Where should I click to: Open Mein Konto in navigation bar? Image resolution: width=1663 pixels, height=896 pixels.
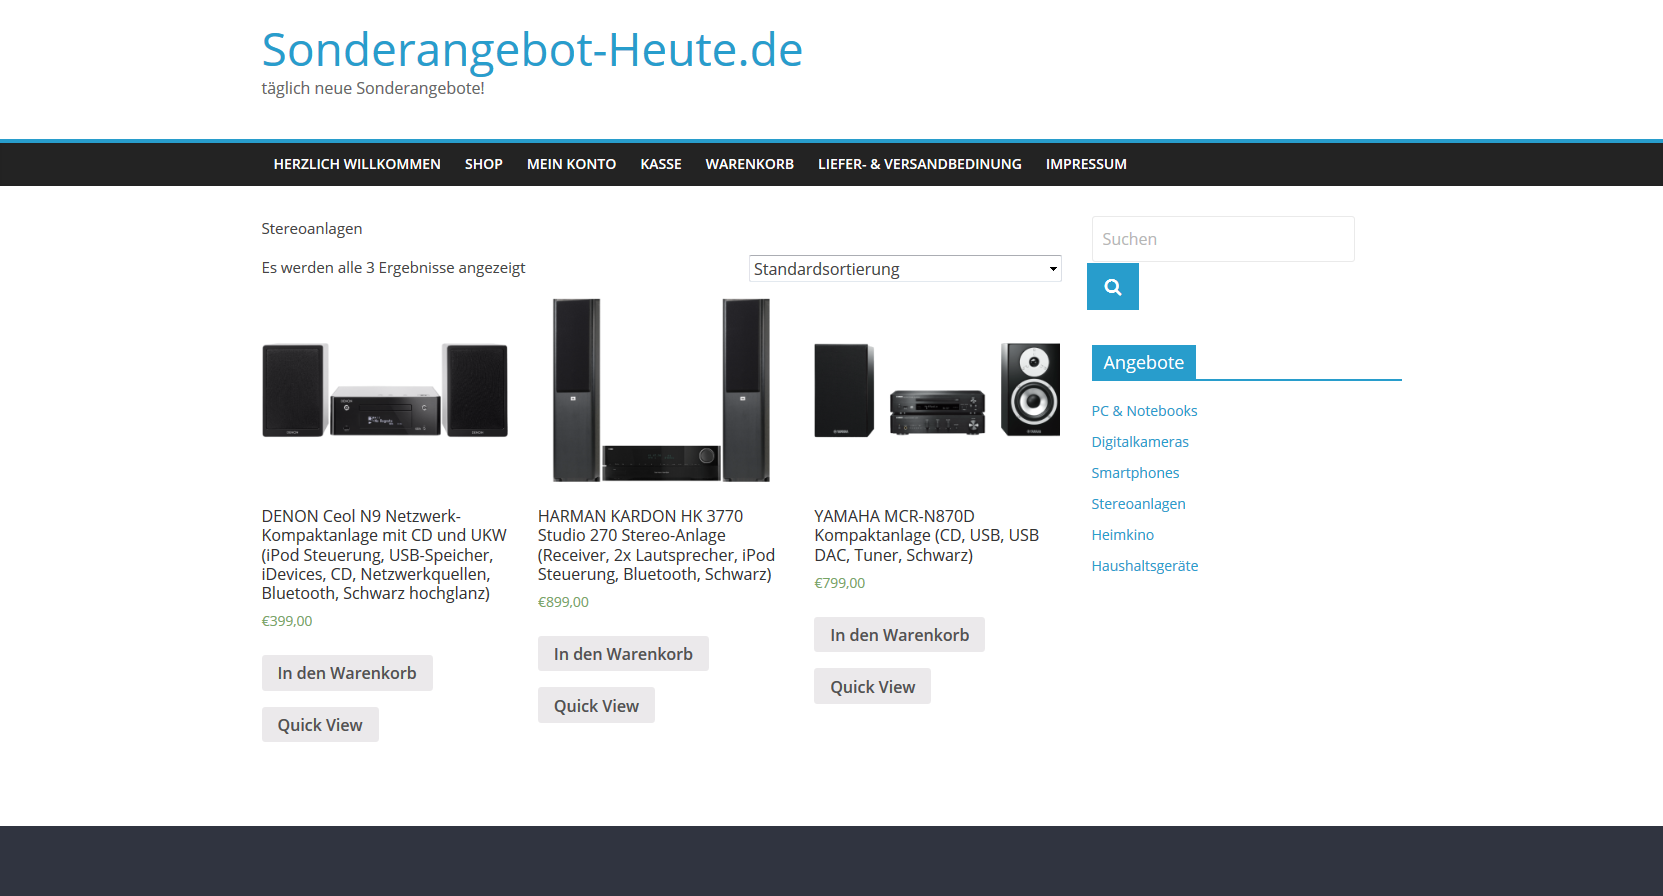[572, 164]
